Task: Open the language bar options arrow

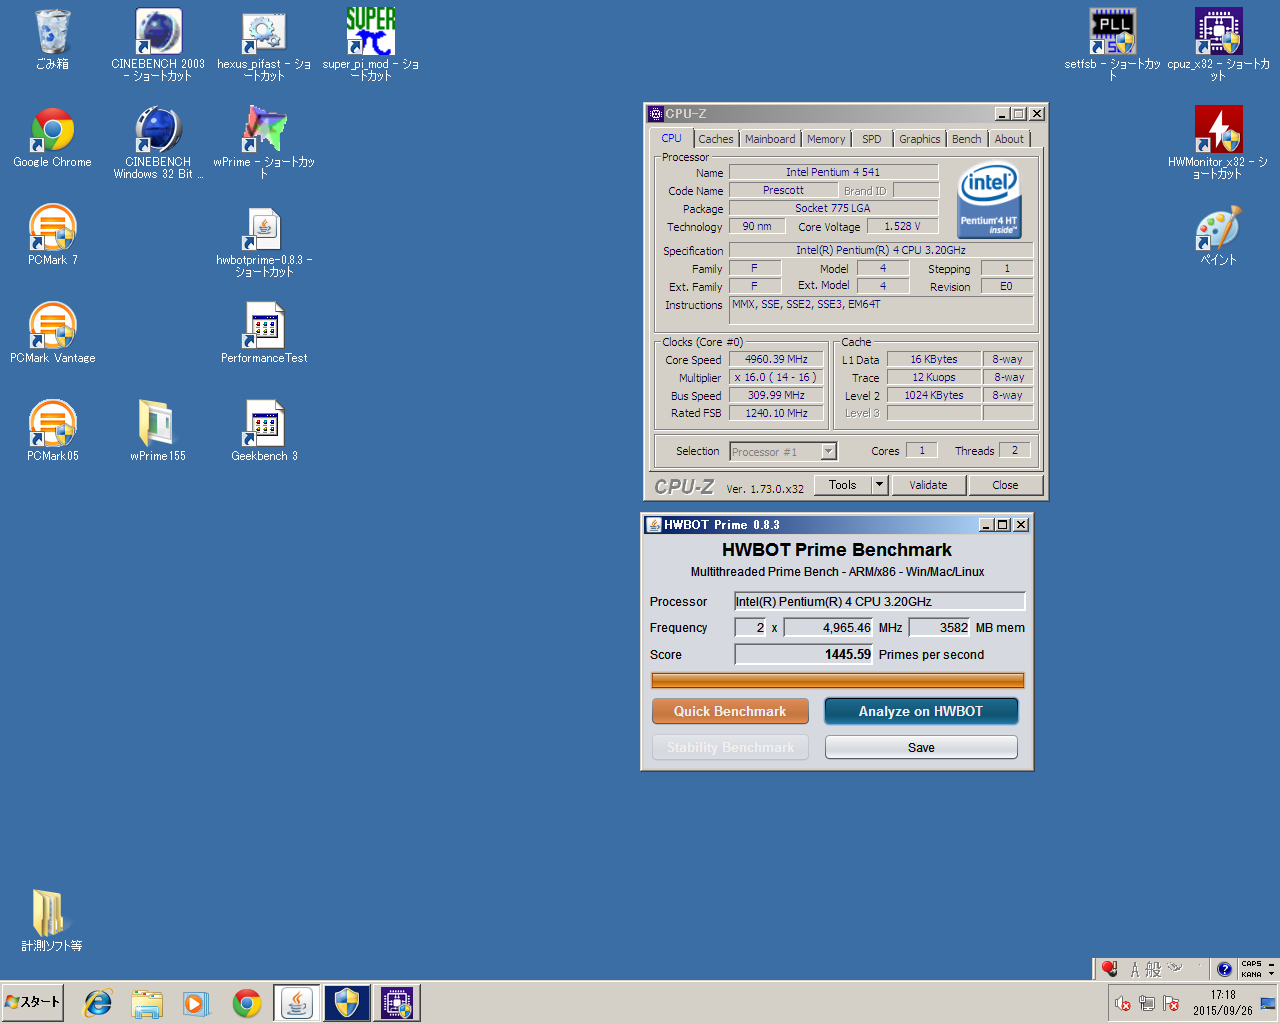Action: coord(1271,973)
